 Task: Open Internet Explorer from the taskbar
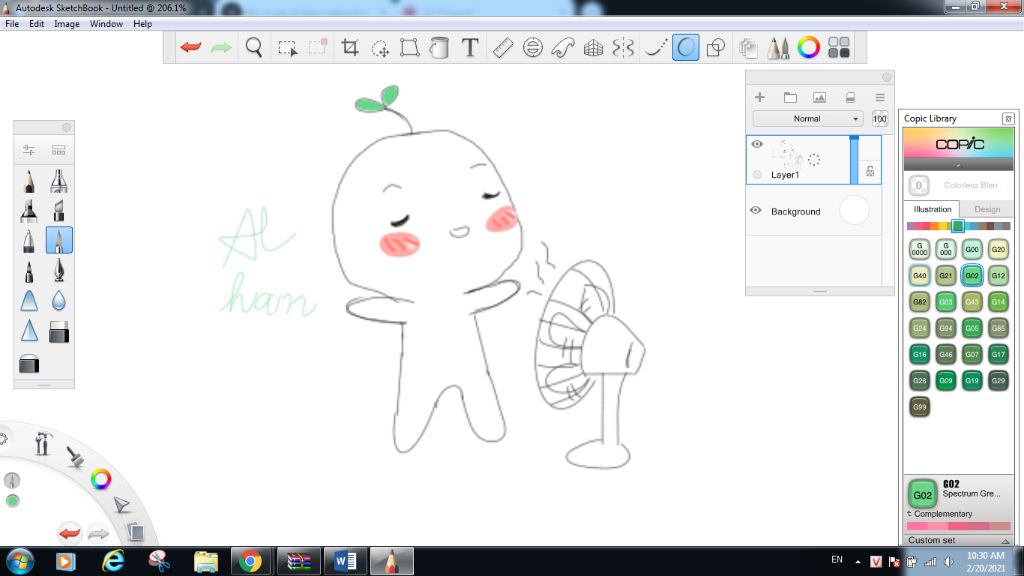click(112, 561)
